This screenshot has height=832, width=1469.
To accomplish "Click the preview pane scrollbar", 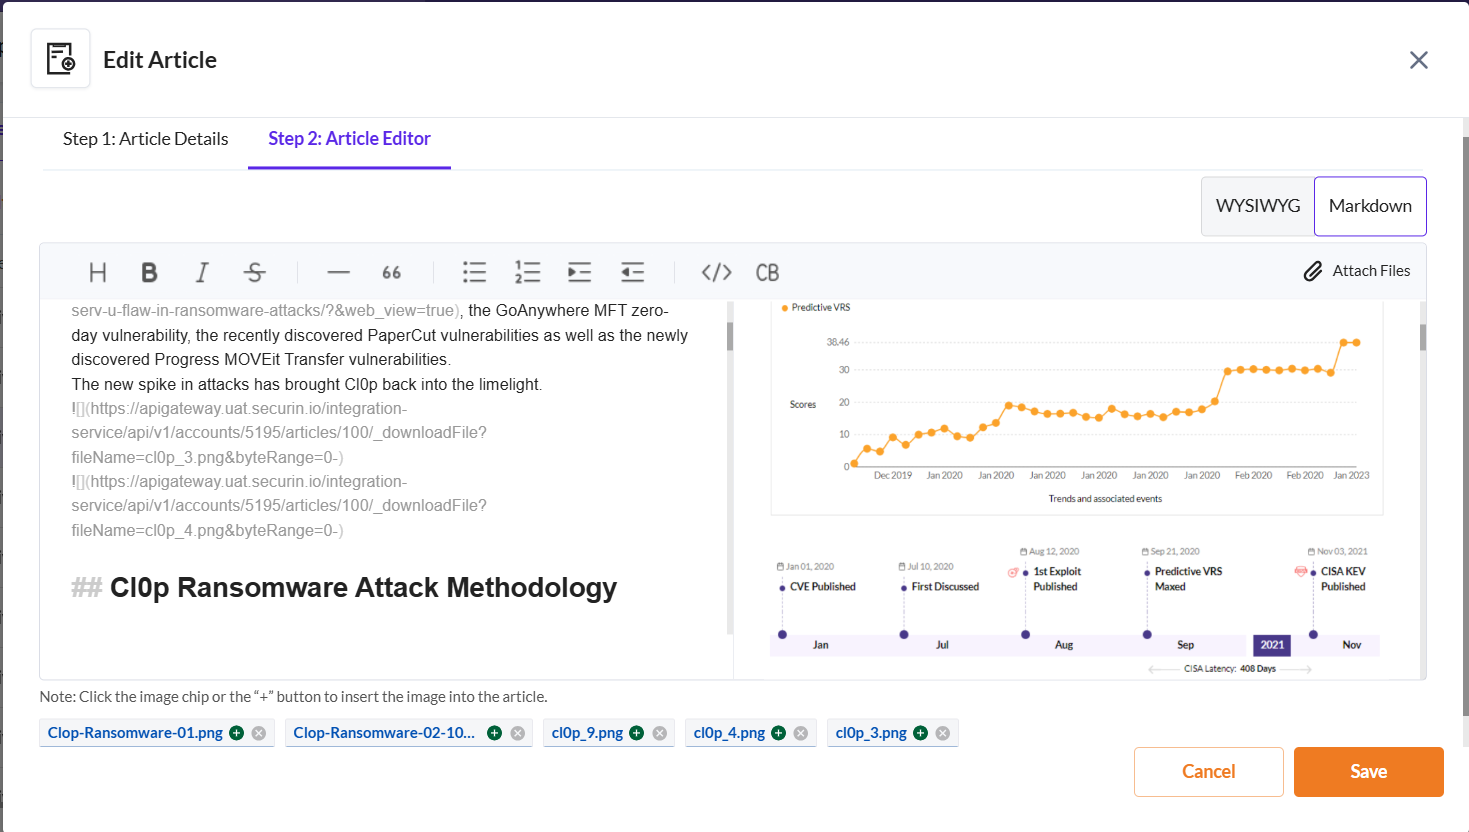I will tap(1423, 337).
